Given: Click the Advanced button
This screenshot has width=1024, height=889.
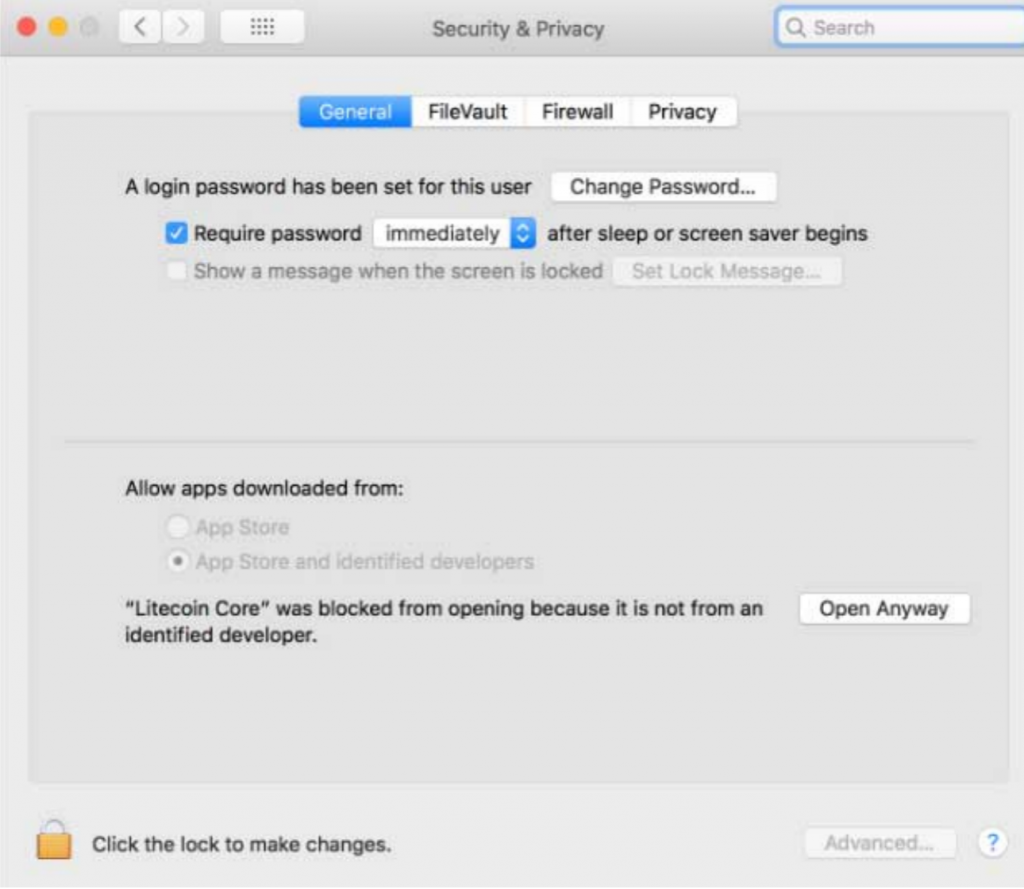Looking at the screenshot, I should (x=880, y=843).
